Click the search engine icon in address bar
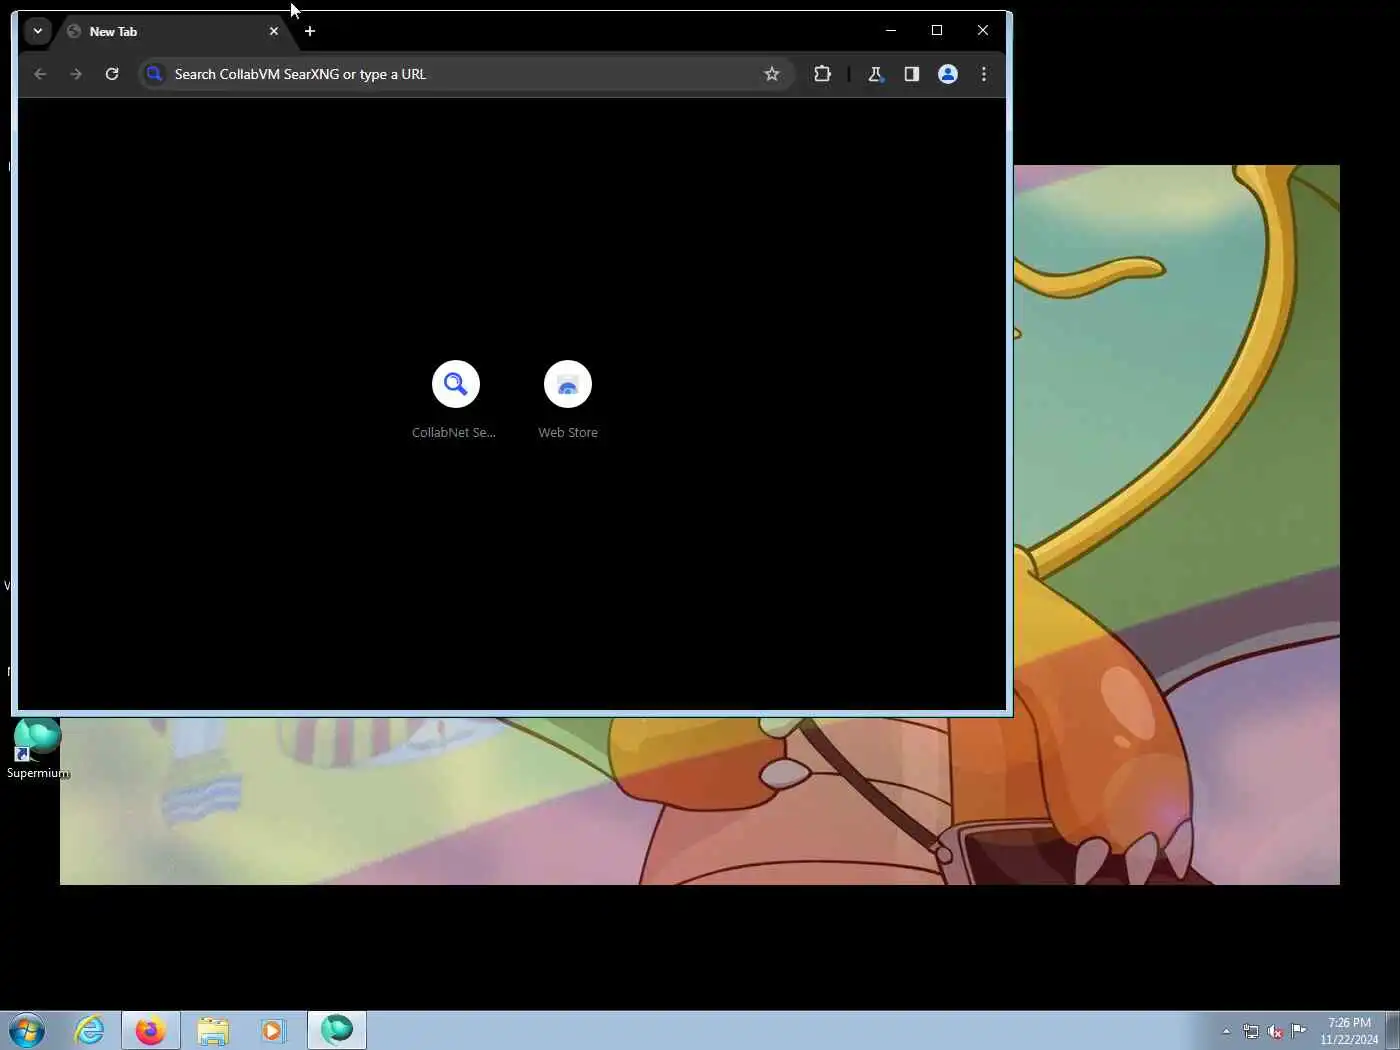 pos(154,74)
